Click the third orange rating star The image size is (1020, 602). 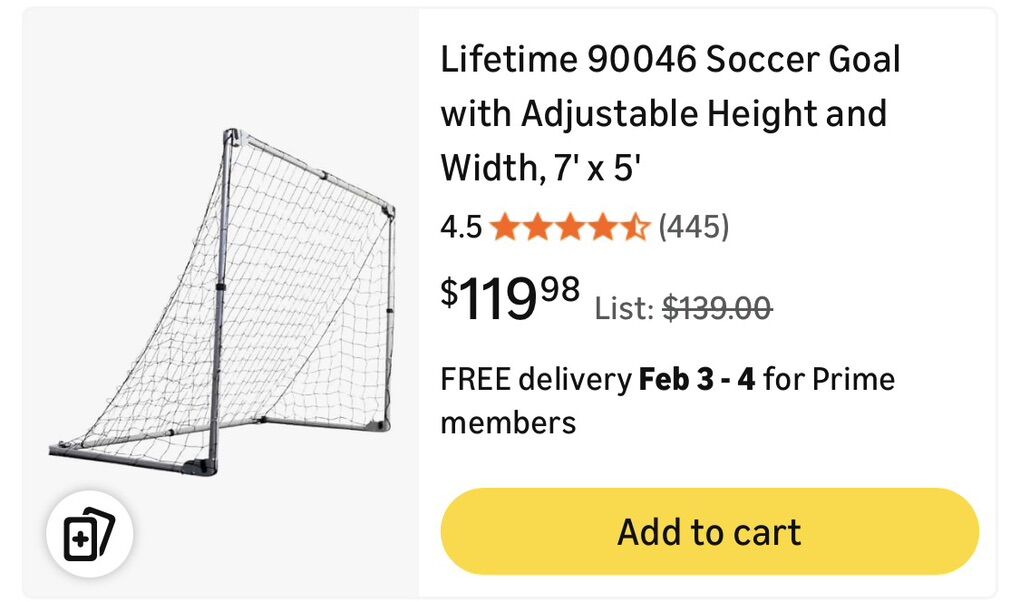click(x=571, y=228)
